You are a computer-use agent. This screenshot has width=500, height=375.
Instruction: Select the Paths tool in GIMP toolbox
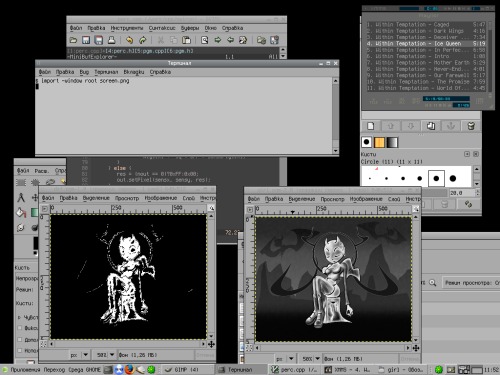(21, 198)
